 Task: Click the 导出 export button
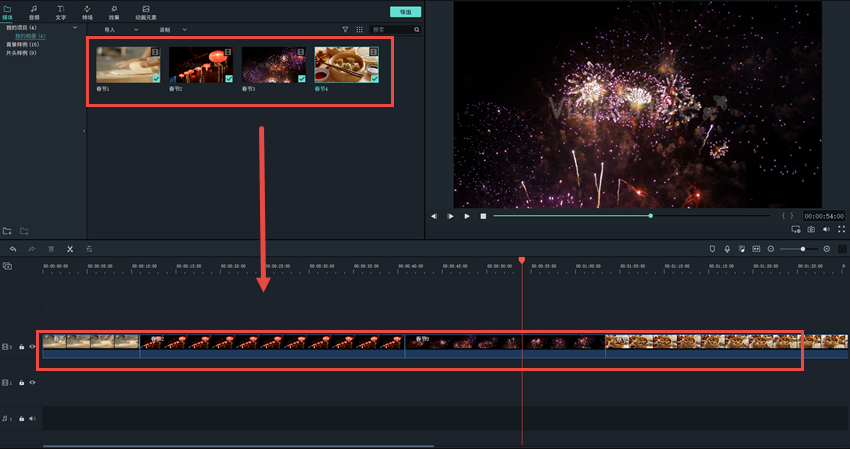(405, 12)
